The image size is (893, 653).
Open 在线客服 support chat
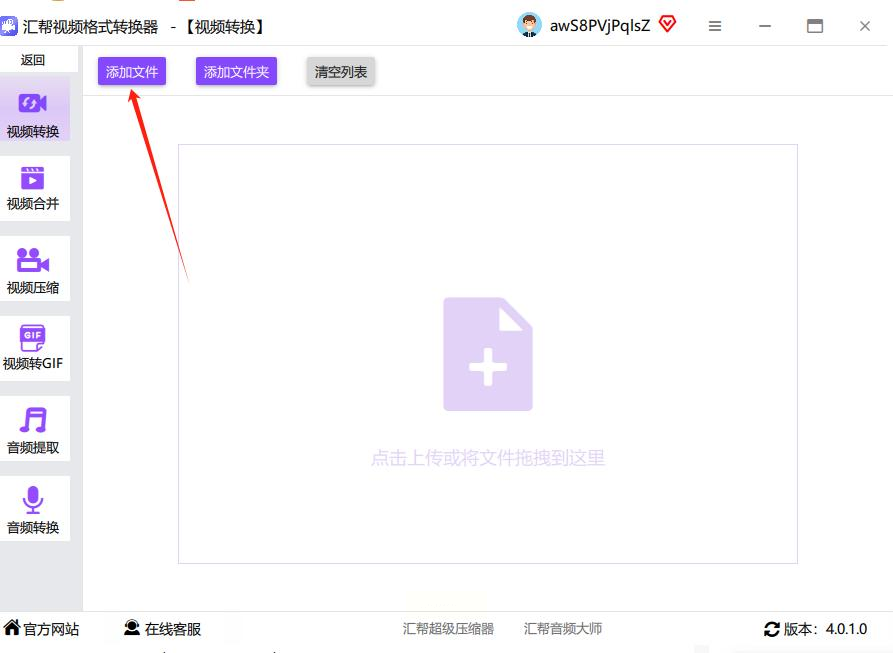pyautogui.click(x=162, y=629)
